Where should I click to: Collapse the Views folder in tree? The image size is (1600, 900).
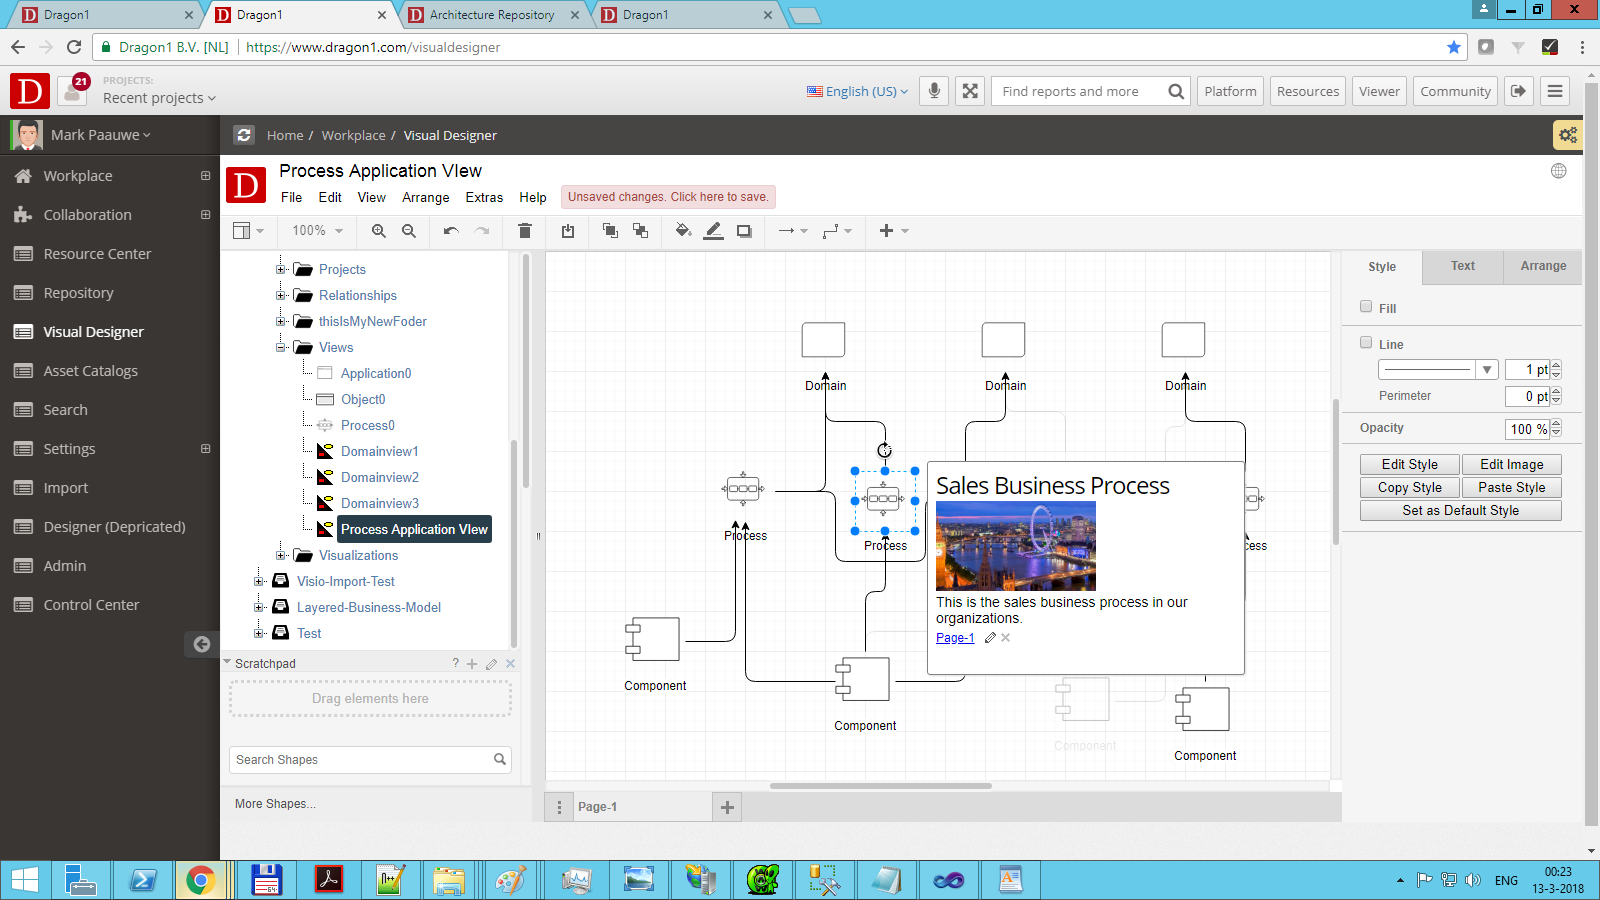[281, 347]
